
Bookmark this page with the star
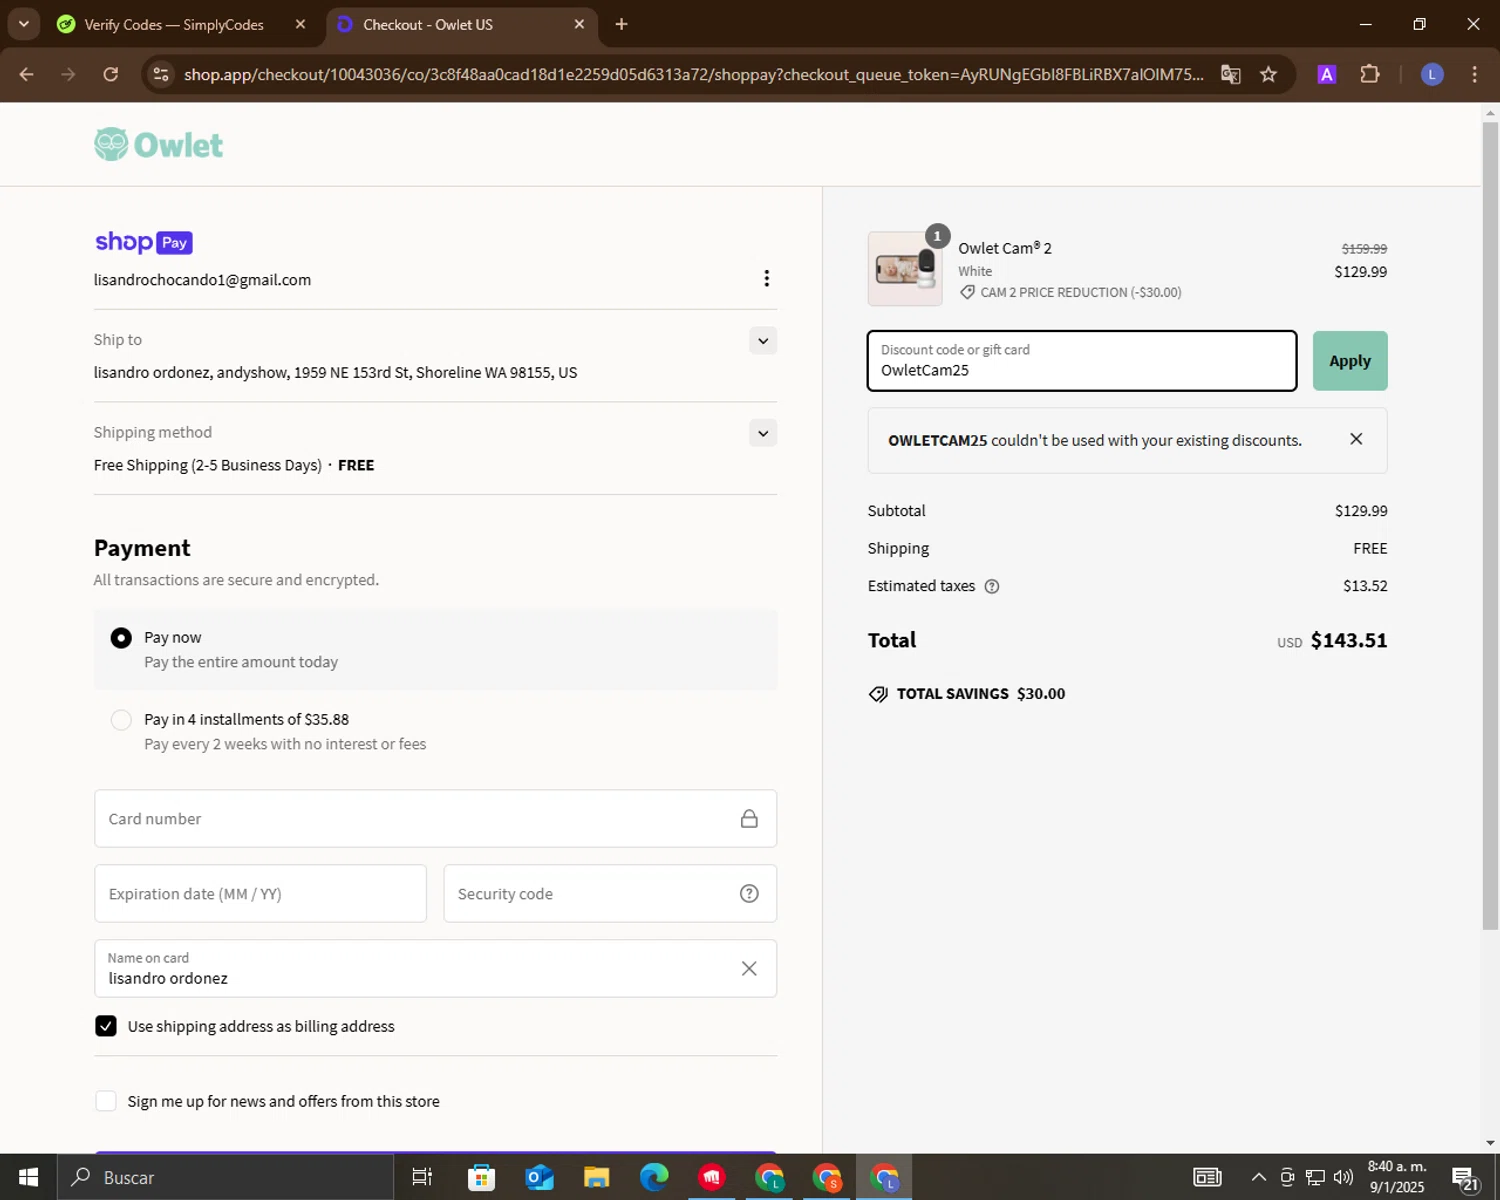pyautogui.click(x=1268, y=74)
